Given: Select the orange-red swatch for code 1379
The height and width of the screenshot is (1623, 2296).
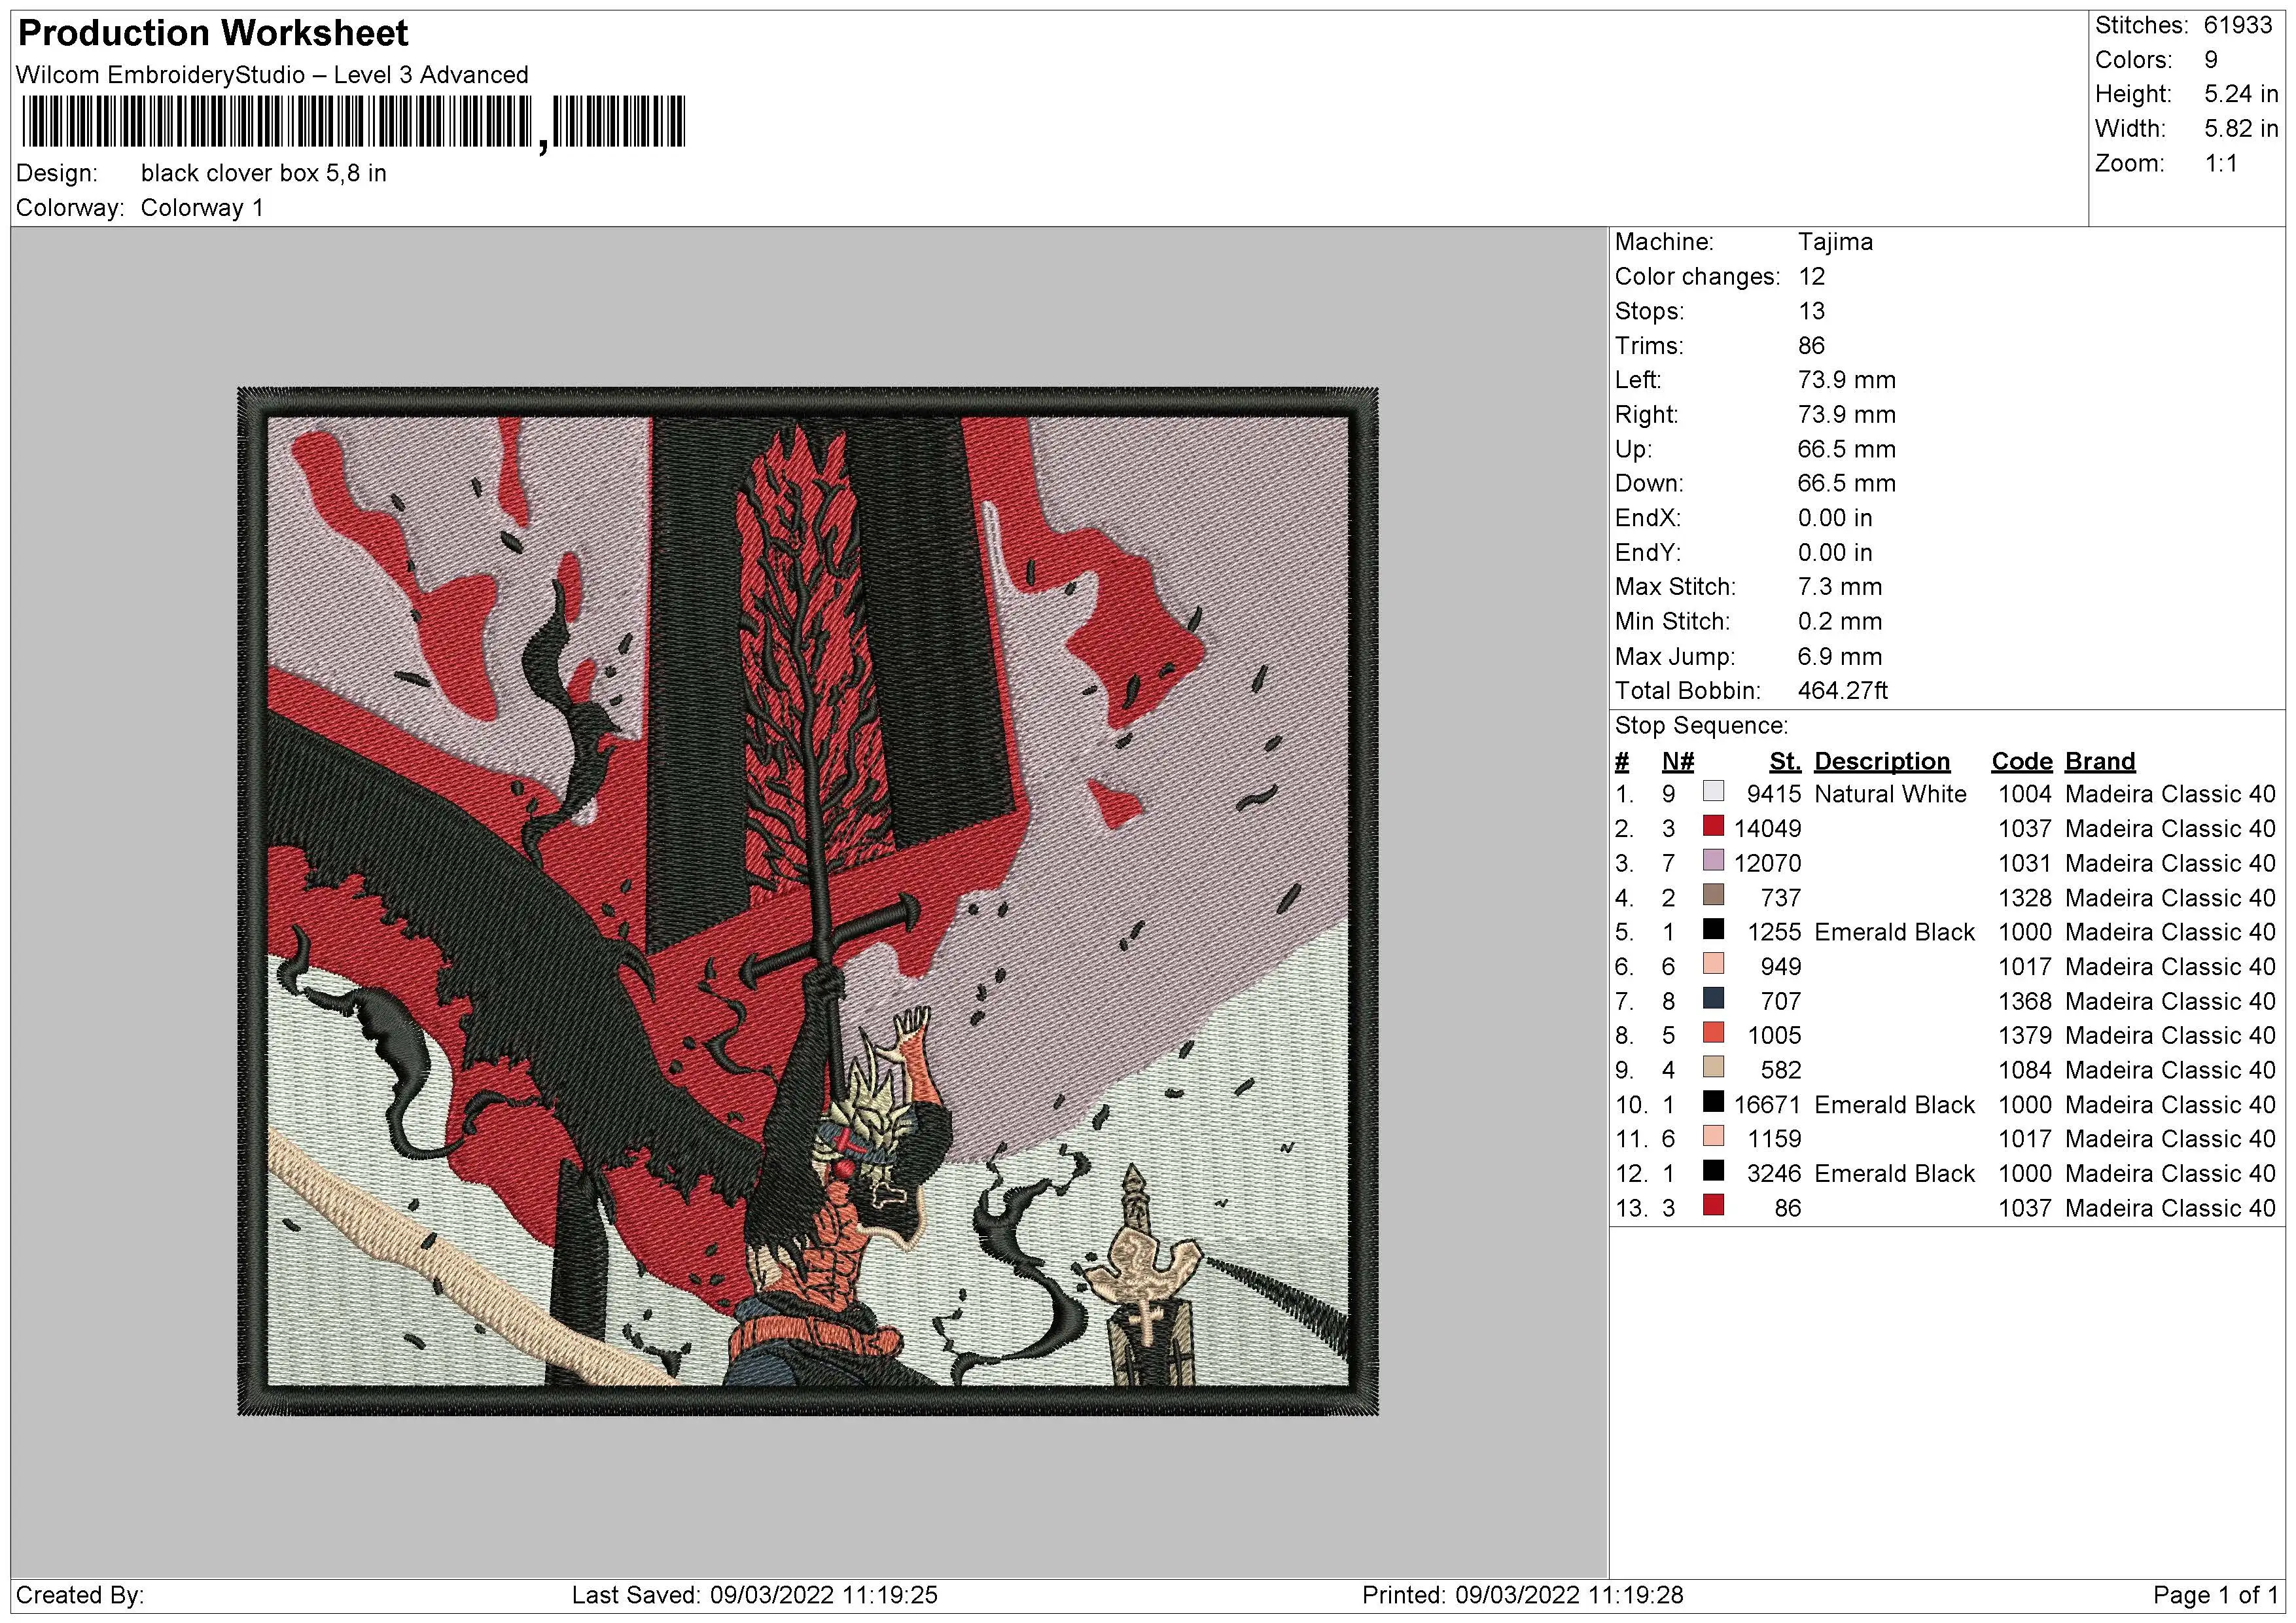Looking at the screenshot, I should pyautogui.click(x=1713, y=1033).
